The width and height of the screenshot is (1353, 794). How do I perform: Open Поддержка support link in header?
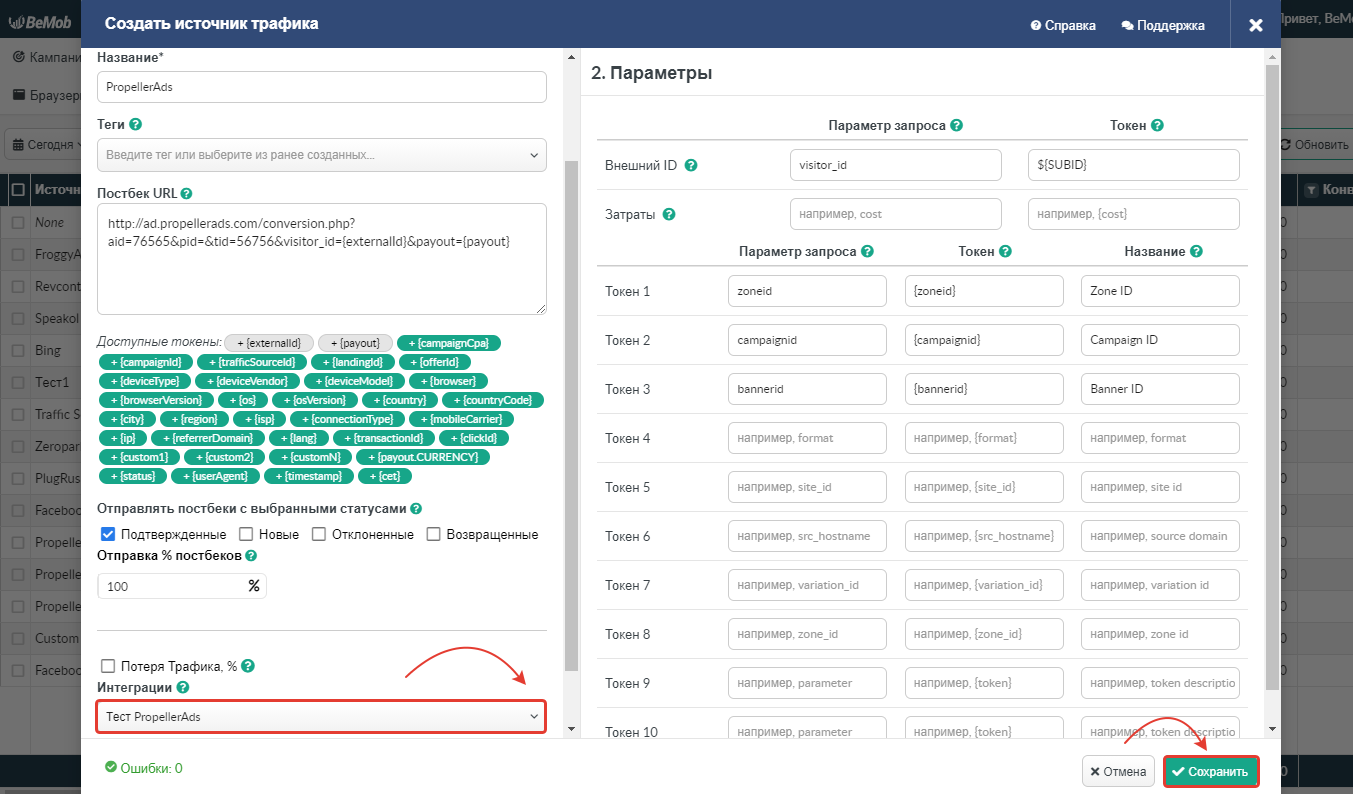point(1163,25)
